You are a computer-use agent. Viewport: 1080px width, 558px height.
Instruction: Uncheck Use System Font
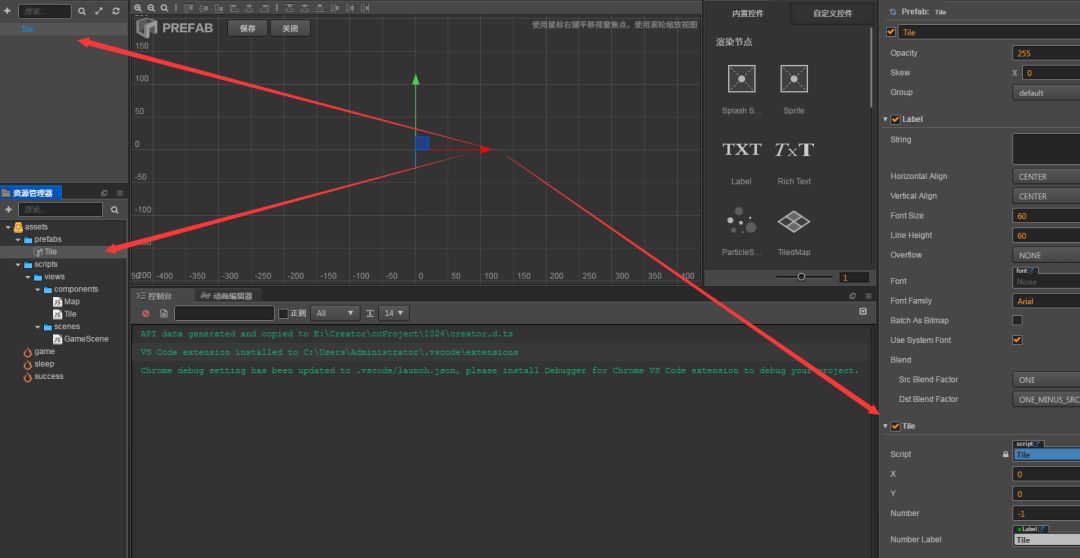(x=1017, y=340)
